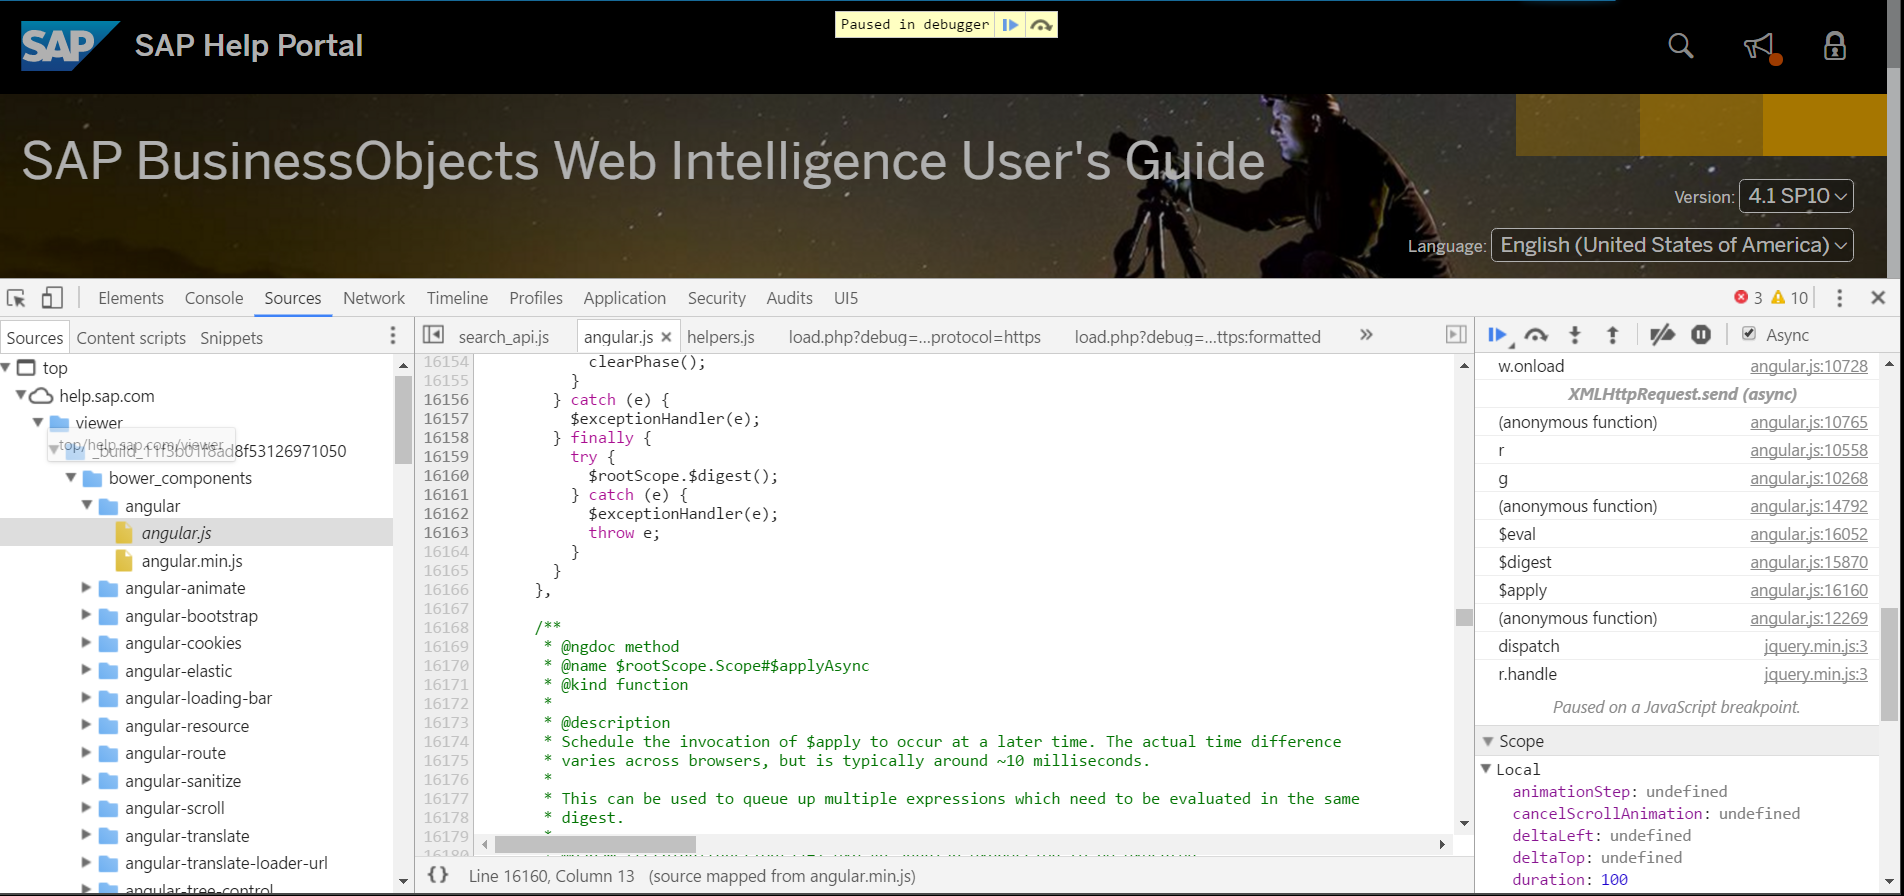Click line number 16160 in gutter
This screenshot has height=896, width=1904.
coord(446,476)
